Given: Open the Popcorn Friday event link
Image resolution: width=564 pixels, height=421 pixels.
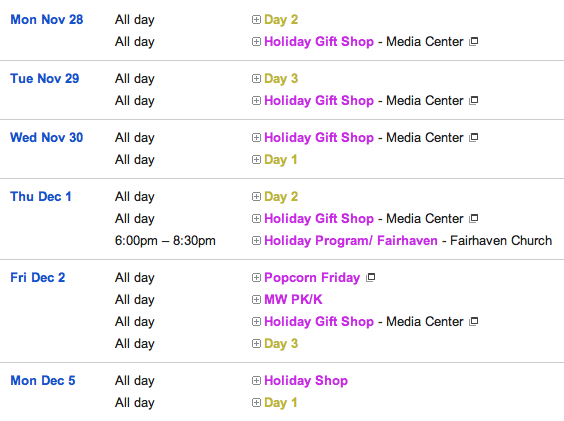Looking at the screenshot, I should (x=312, y=277).
